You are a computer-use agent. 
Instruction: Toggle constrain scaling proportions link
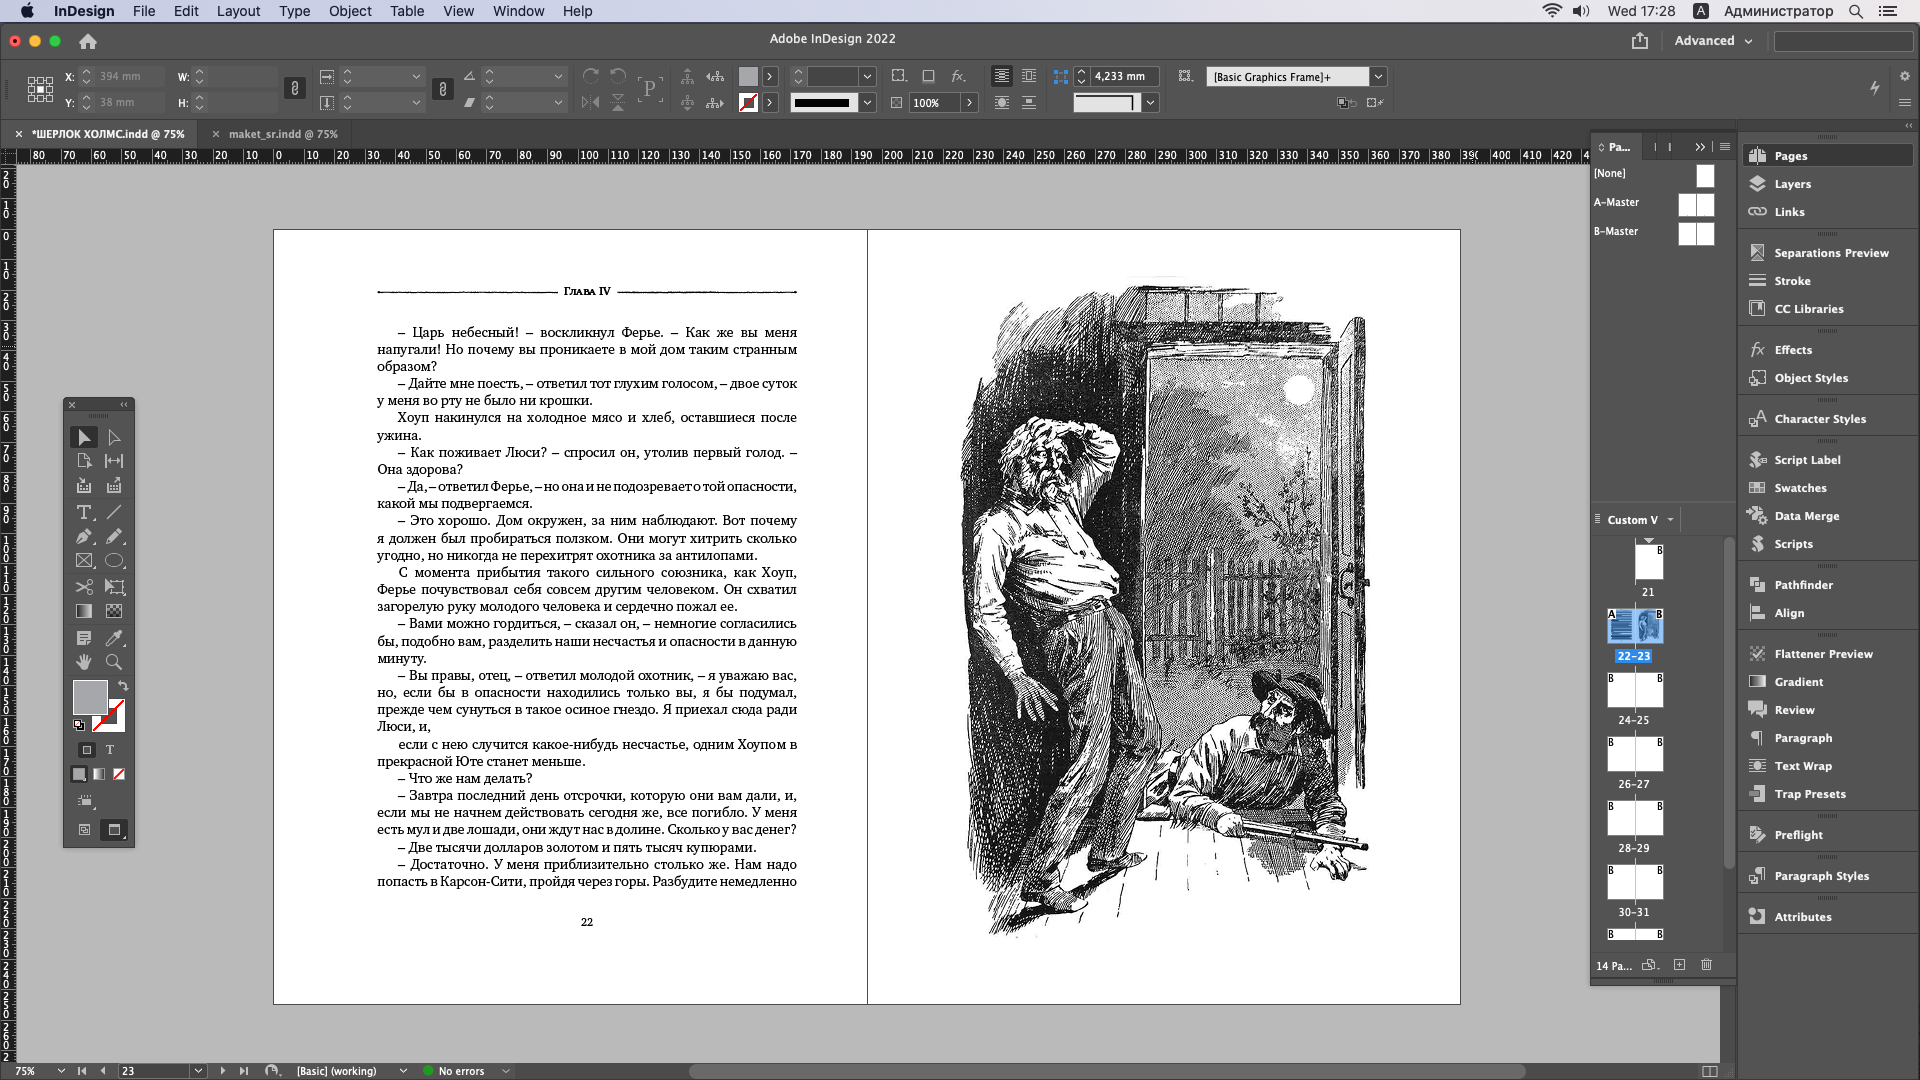click(442, 89)
